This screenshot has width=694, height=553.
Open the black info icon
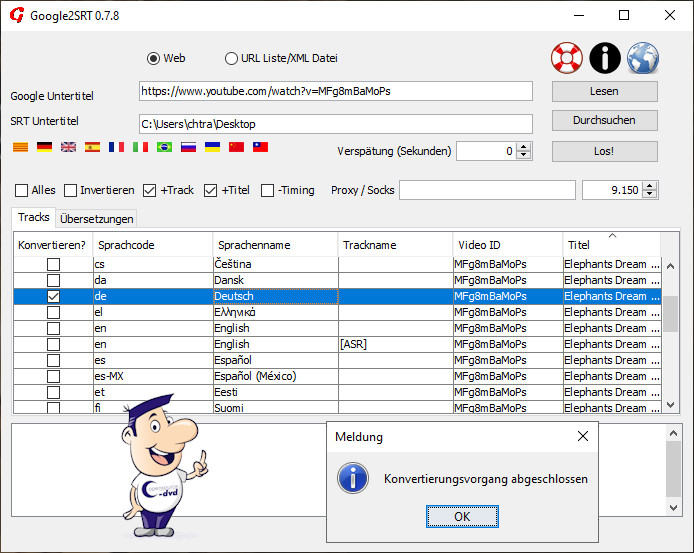pyautogui.click(x=605, y=58)
